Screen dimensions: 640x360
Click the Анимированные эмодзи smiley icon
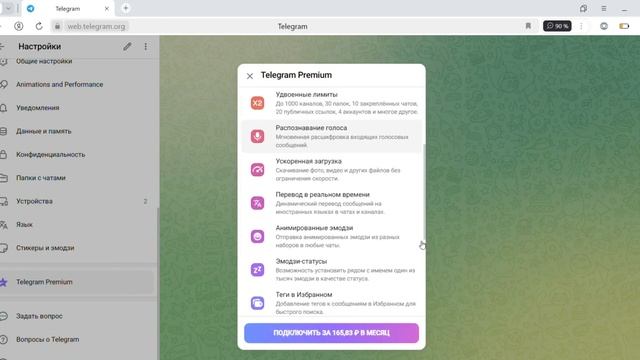pyautogui.click(x=257, y=236)
